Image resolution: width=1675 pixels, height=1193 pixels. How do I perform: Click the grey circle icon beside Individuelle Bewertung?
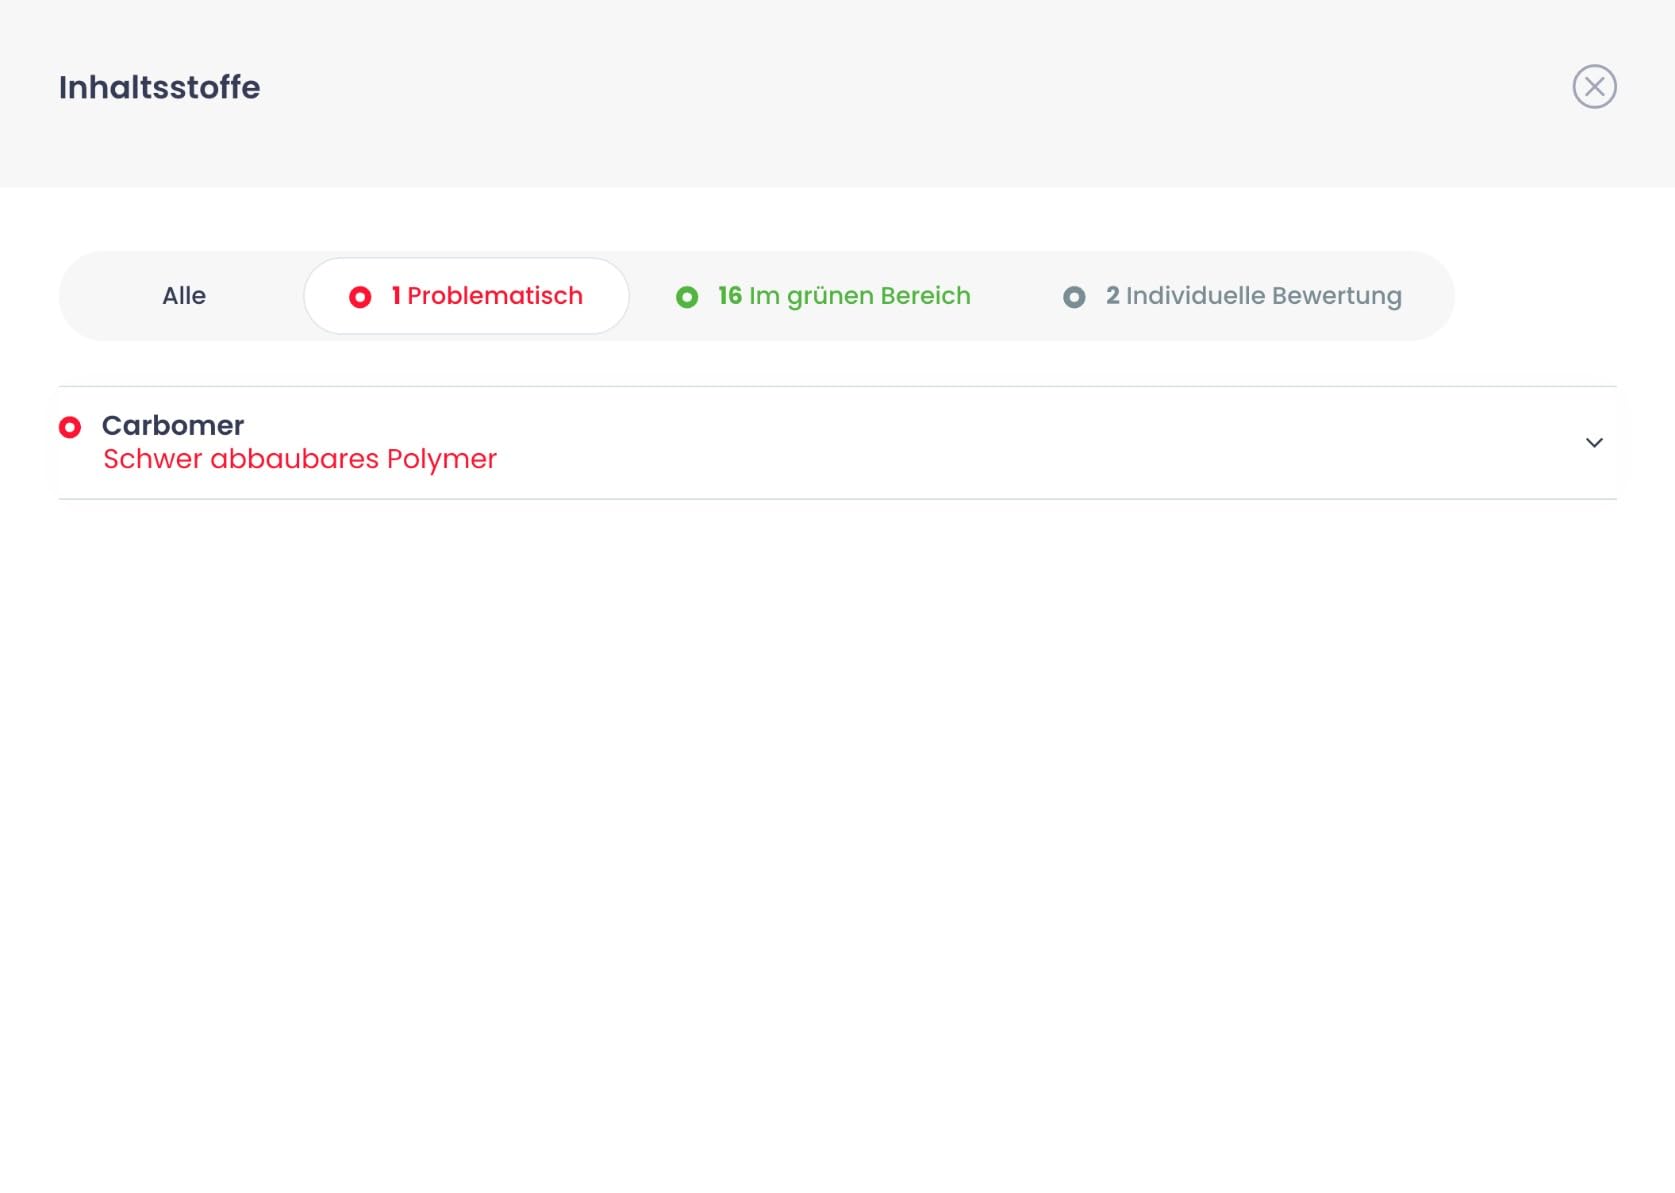1074,297
